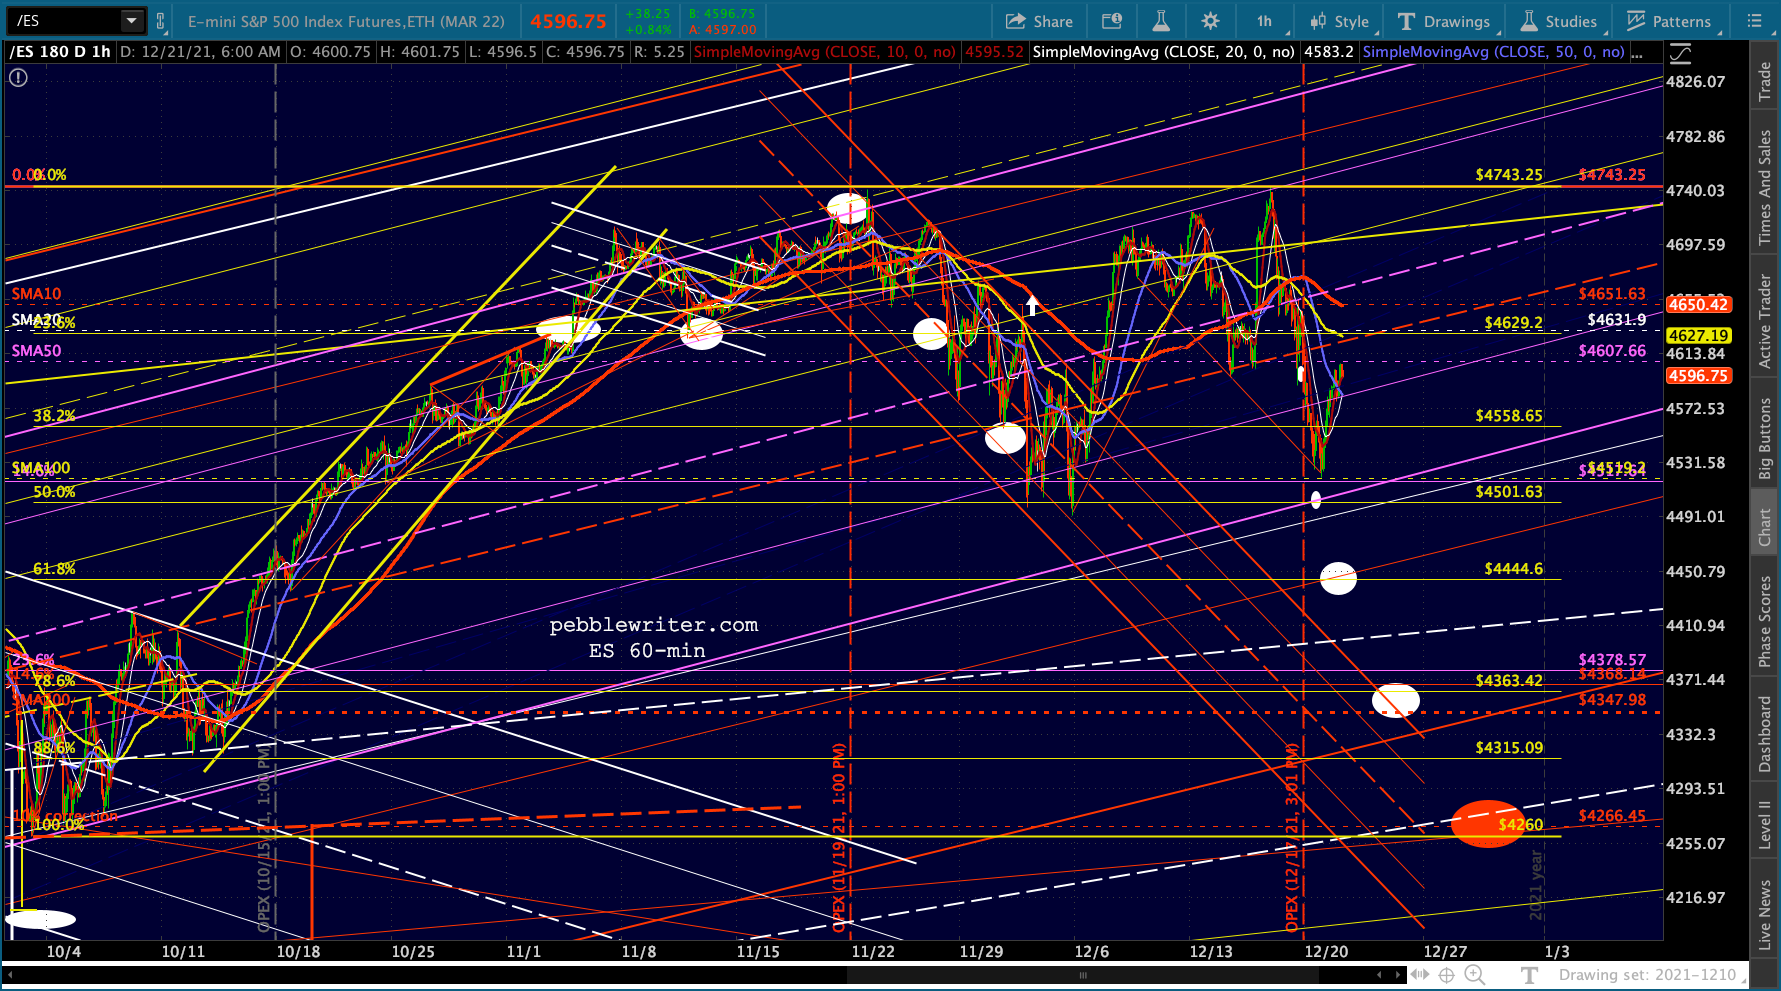
Task: Open the flask (thinkScript lab) icon
Action: (x=1161, y=21)
